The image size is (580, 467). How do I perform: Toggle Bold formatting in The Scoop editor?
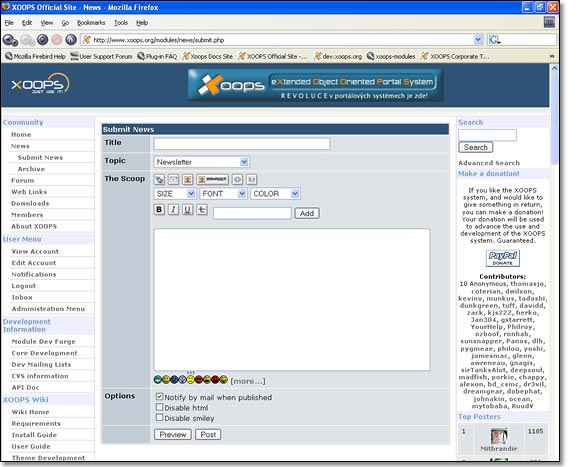coord(159,210)
